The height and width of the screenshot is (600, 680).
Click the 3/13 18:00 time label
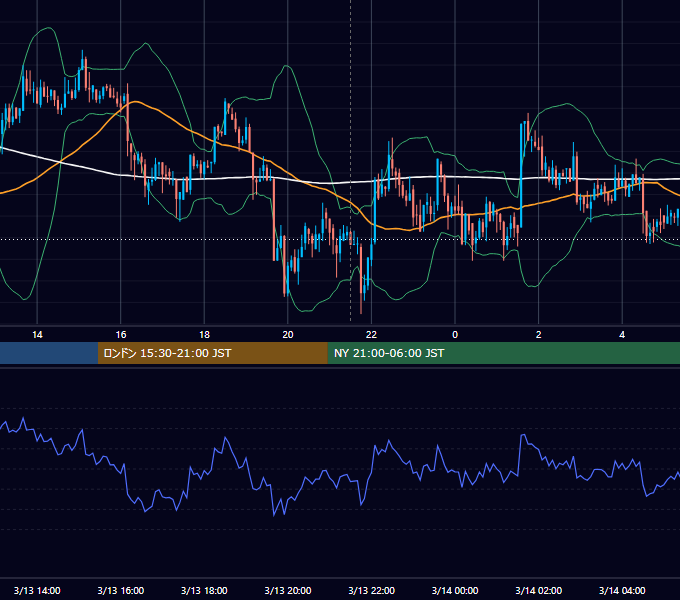204,590
